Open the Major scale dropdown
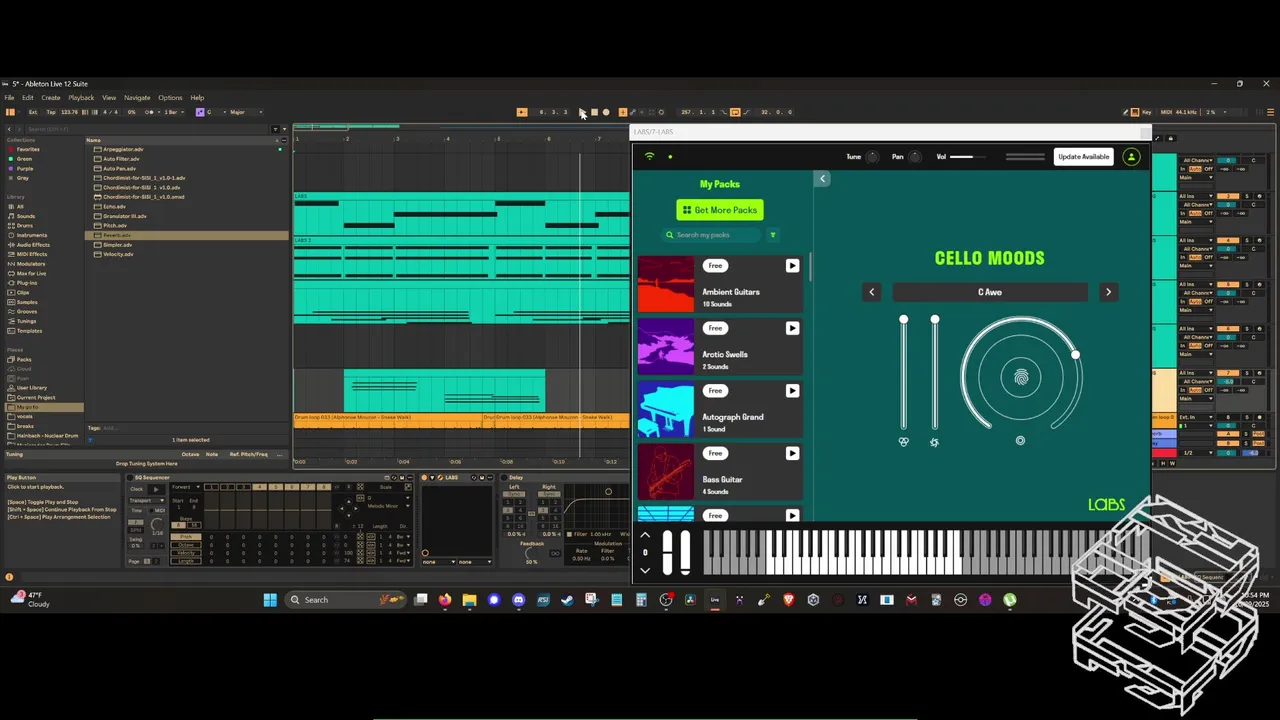 [246, 112]
